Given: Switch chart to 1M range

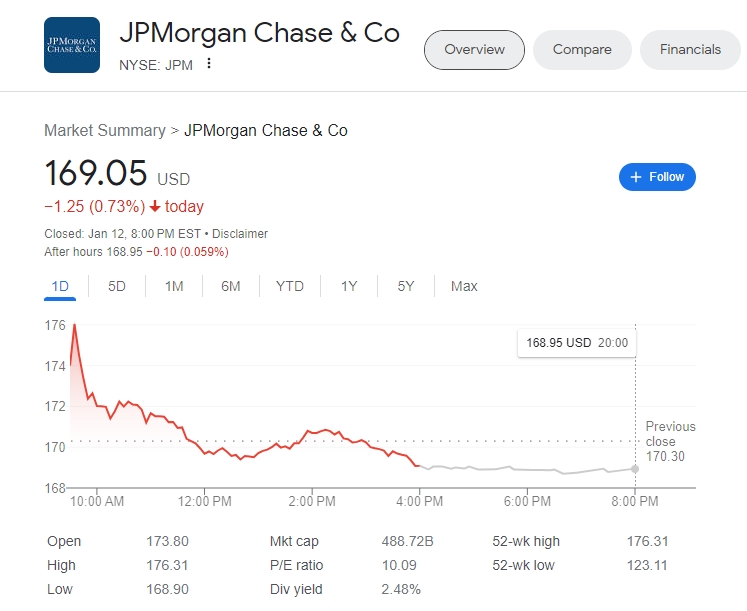Looking at the screenshot, I should (174, 286).
